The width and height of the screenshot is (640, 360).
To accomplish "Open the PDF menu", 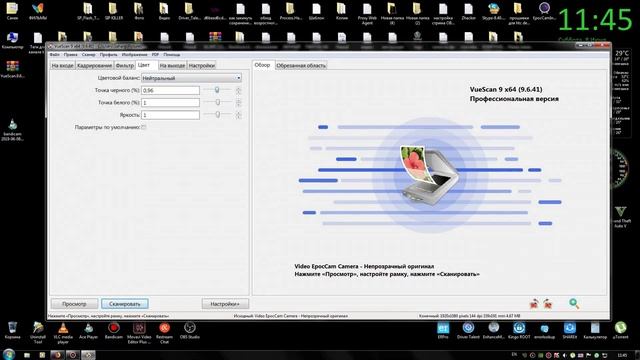I will pyautogui.click(x=155, y=54).
